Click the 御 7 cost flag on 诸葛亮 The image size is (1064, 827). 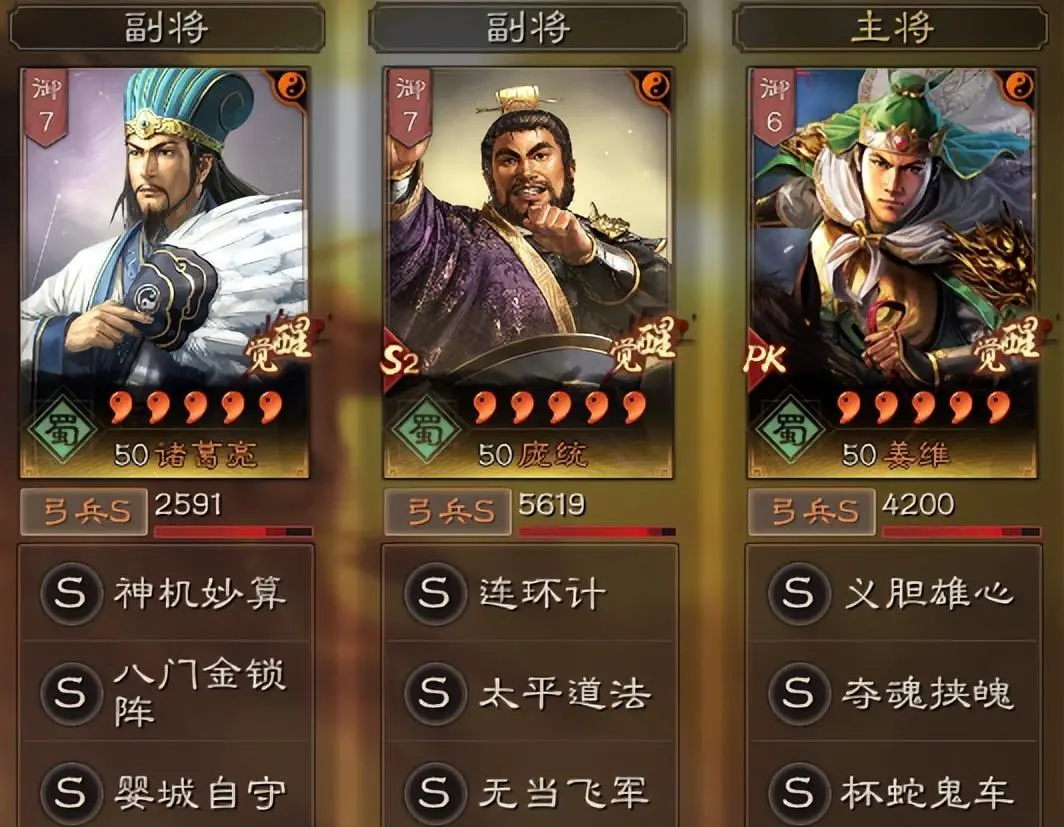(46, 107)
